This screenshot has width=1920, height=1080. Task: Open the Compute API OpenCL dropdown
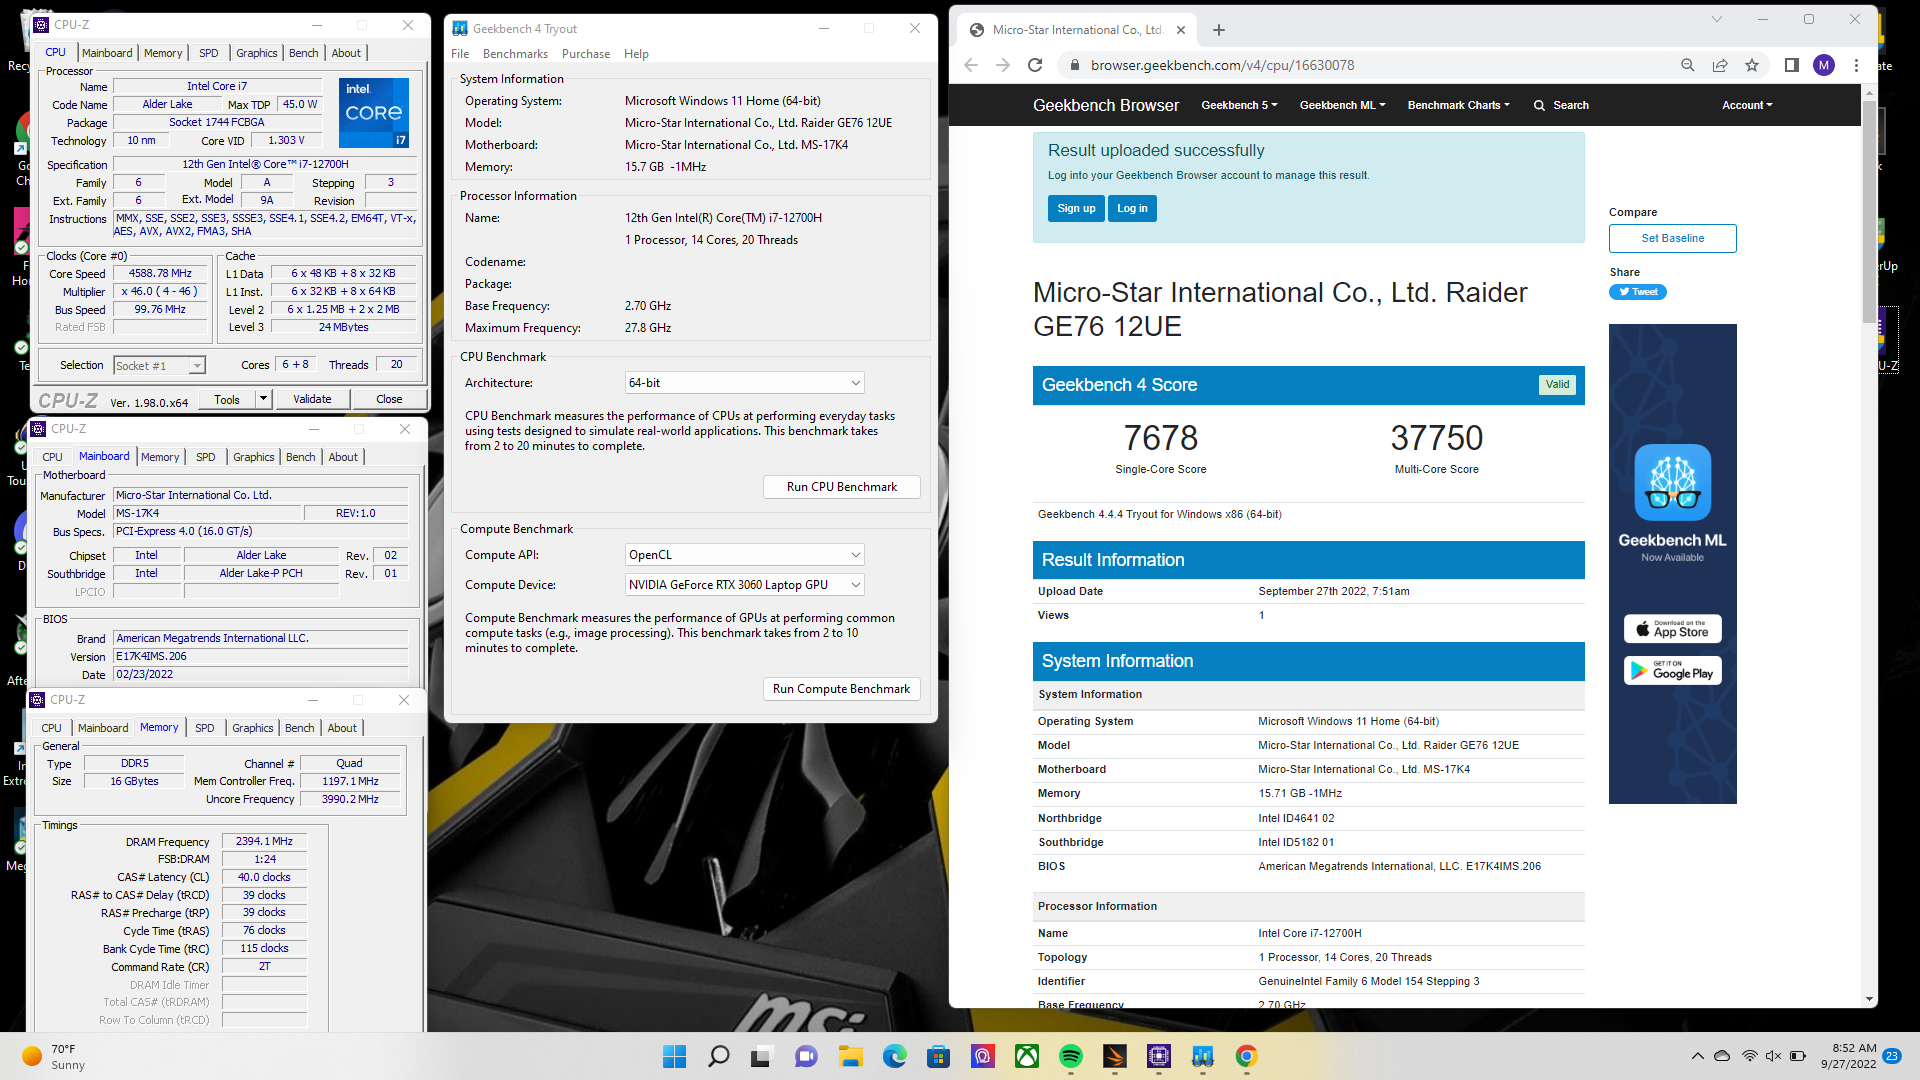pyautogui.click(x=744, y=555)
